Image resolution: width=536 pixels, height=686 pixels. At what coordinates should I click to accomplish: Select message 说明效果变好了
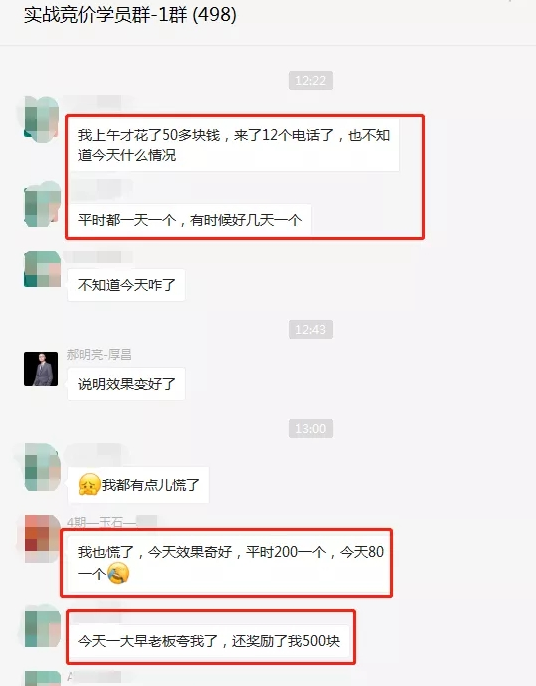[x=126, y=384]
